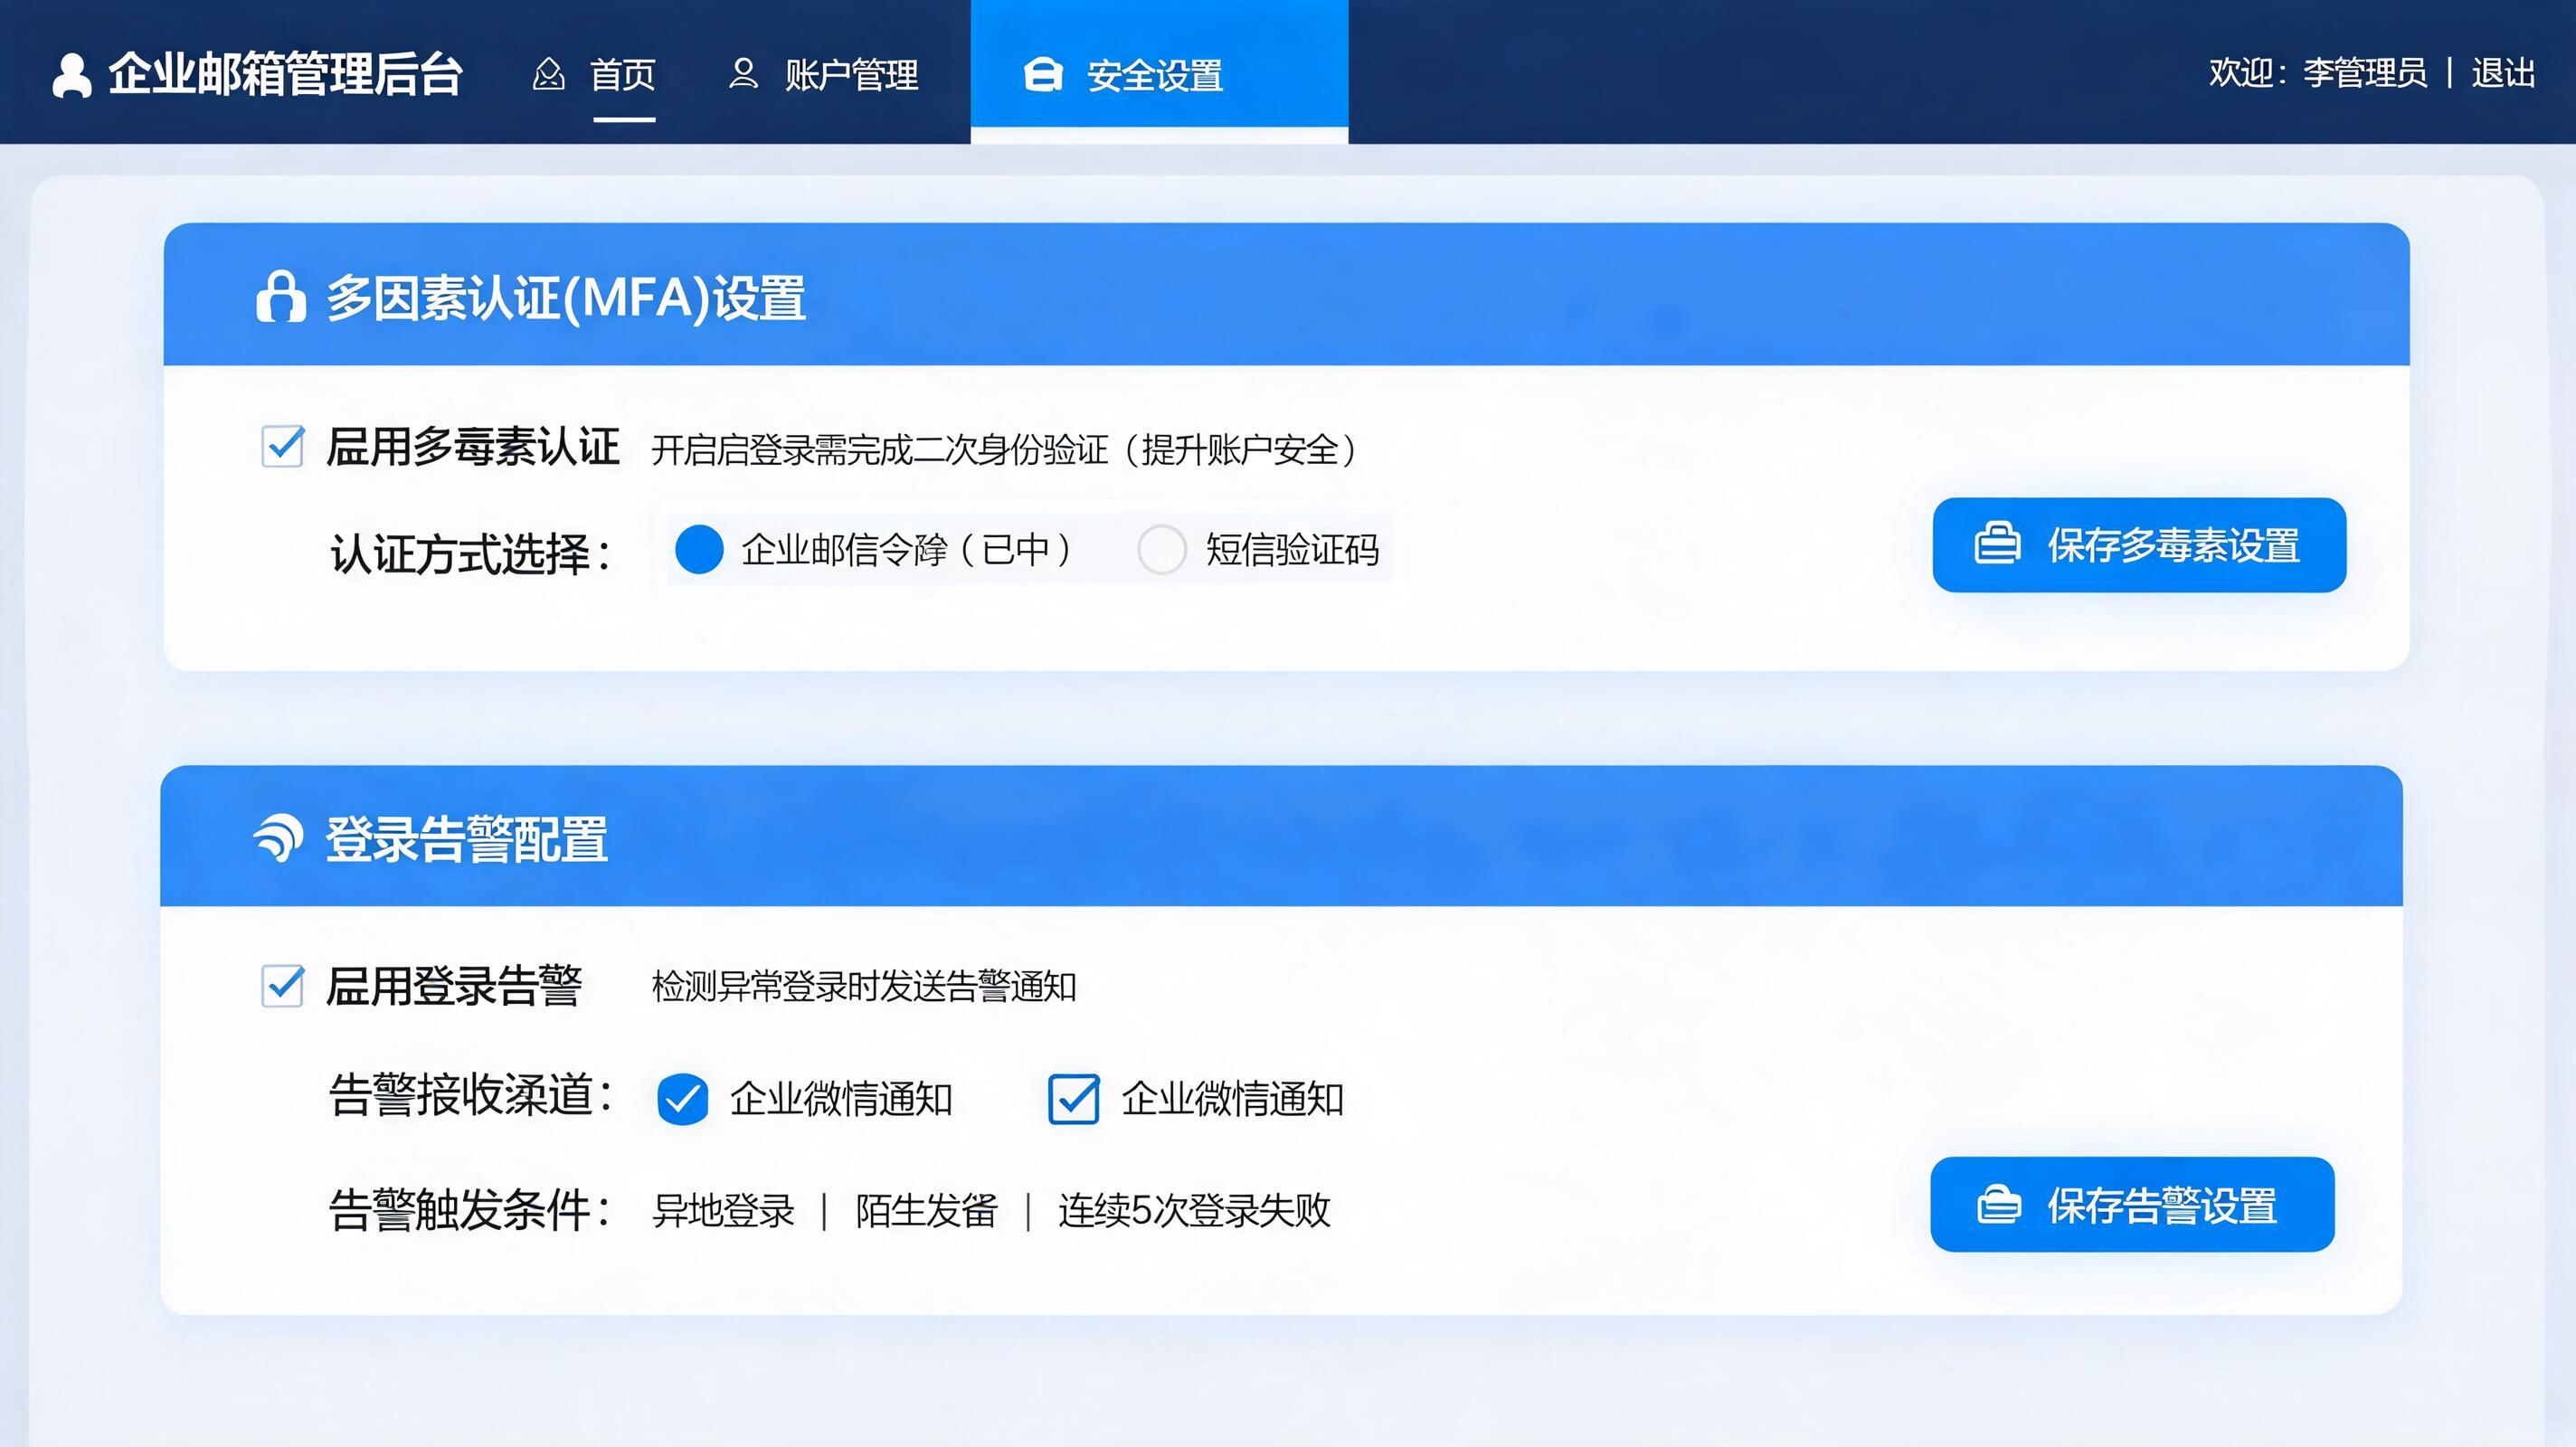Screen dimensions: 2576x1447
Task: Click the padlock icon in MFA header
Action: pos(281,296)
